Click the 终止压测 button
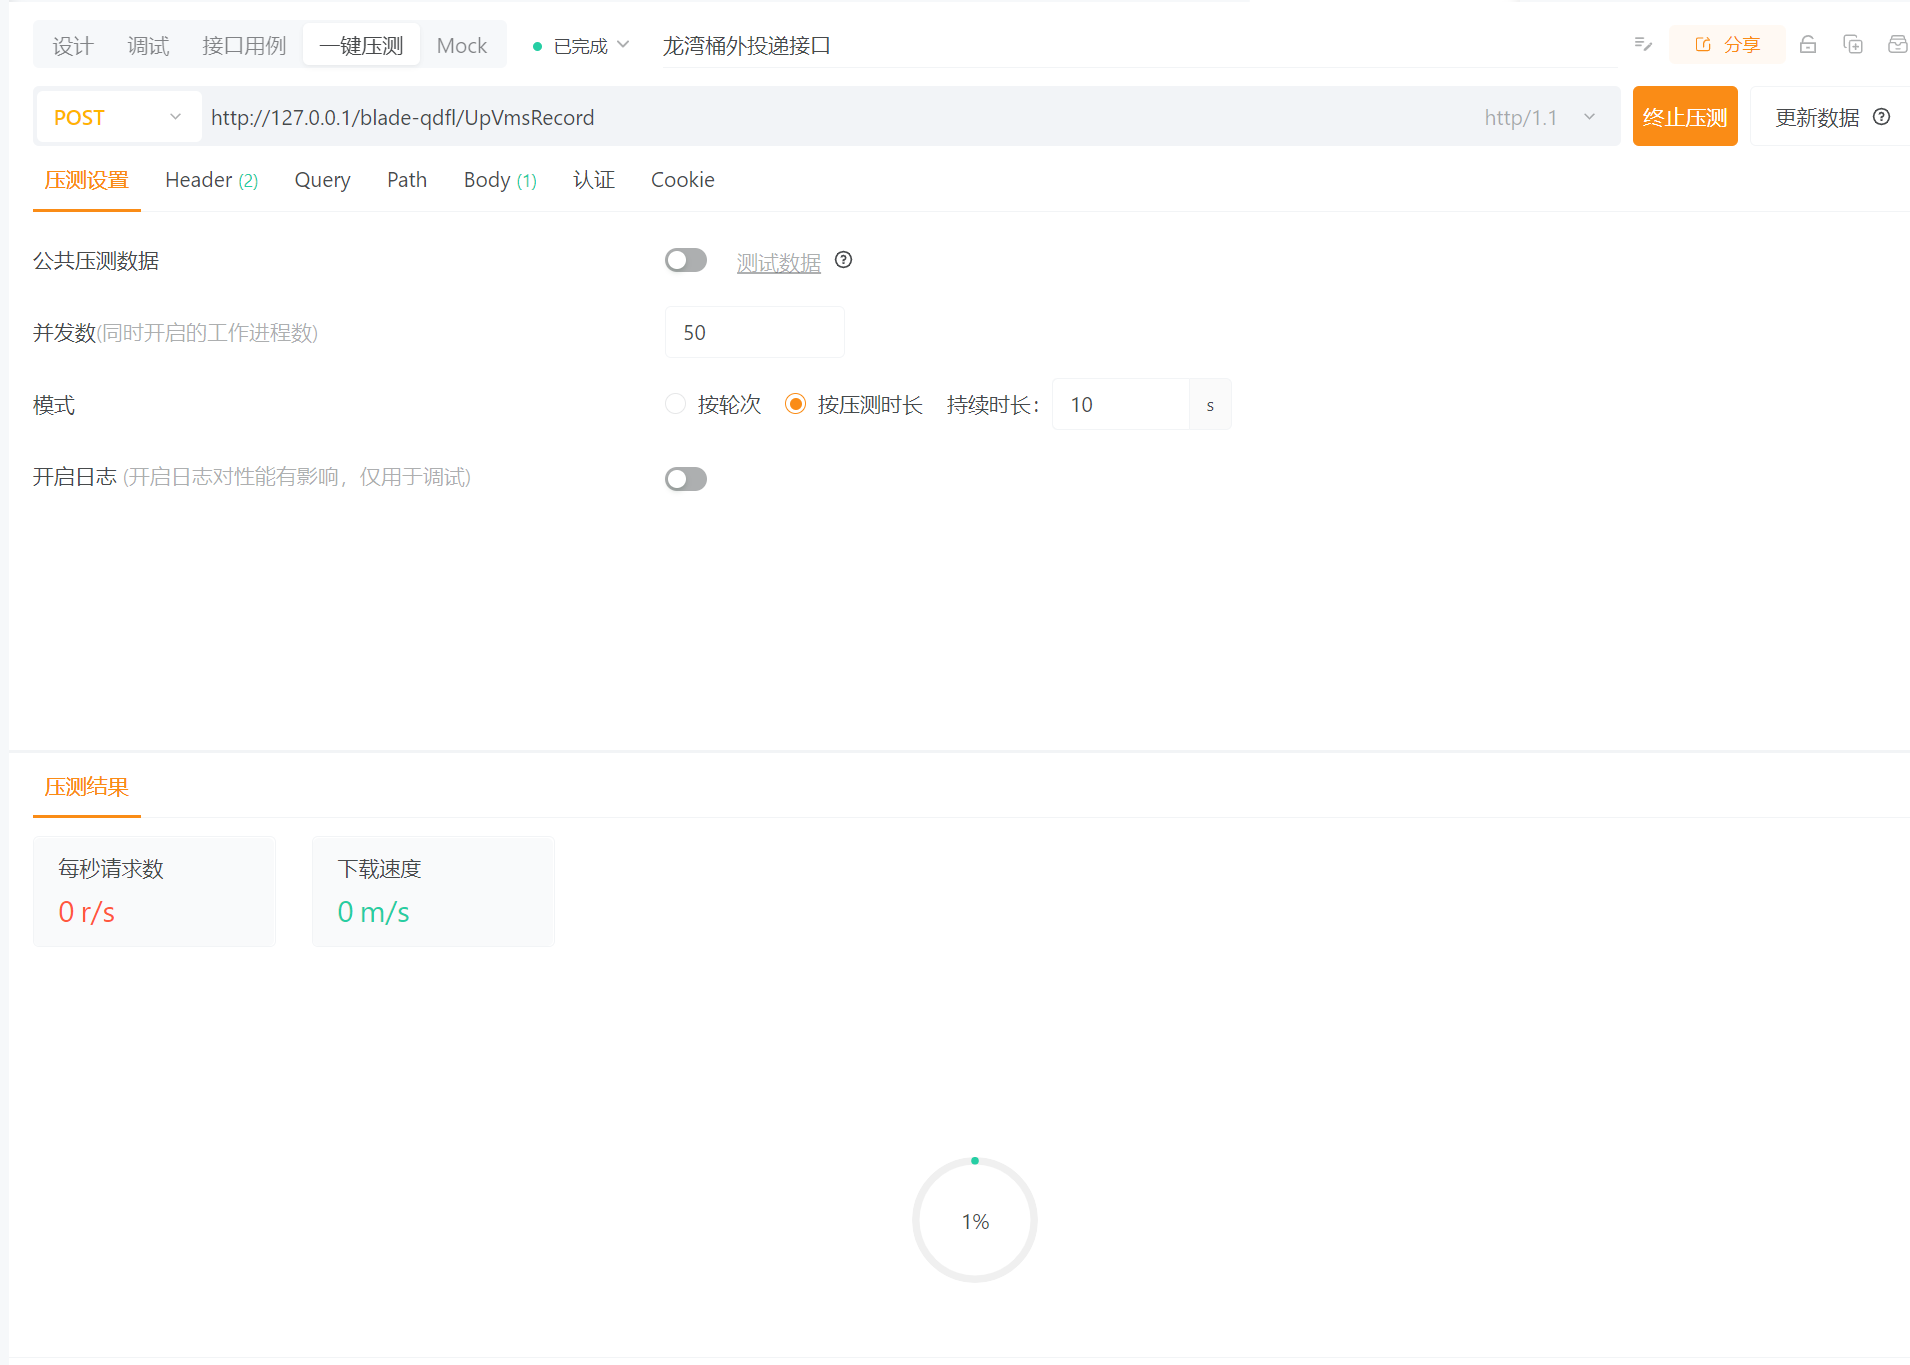This screenshot has height=1365, width=1910. [x=1684, y=116]
